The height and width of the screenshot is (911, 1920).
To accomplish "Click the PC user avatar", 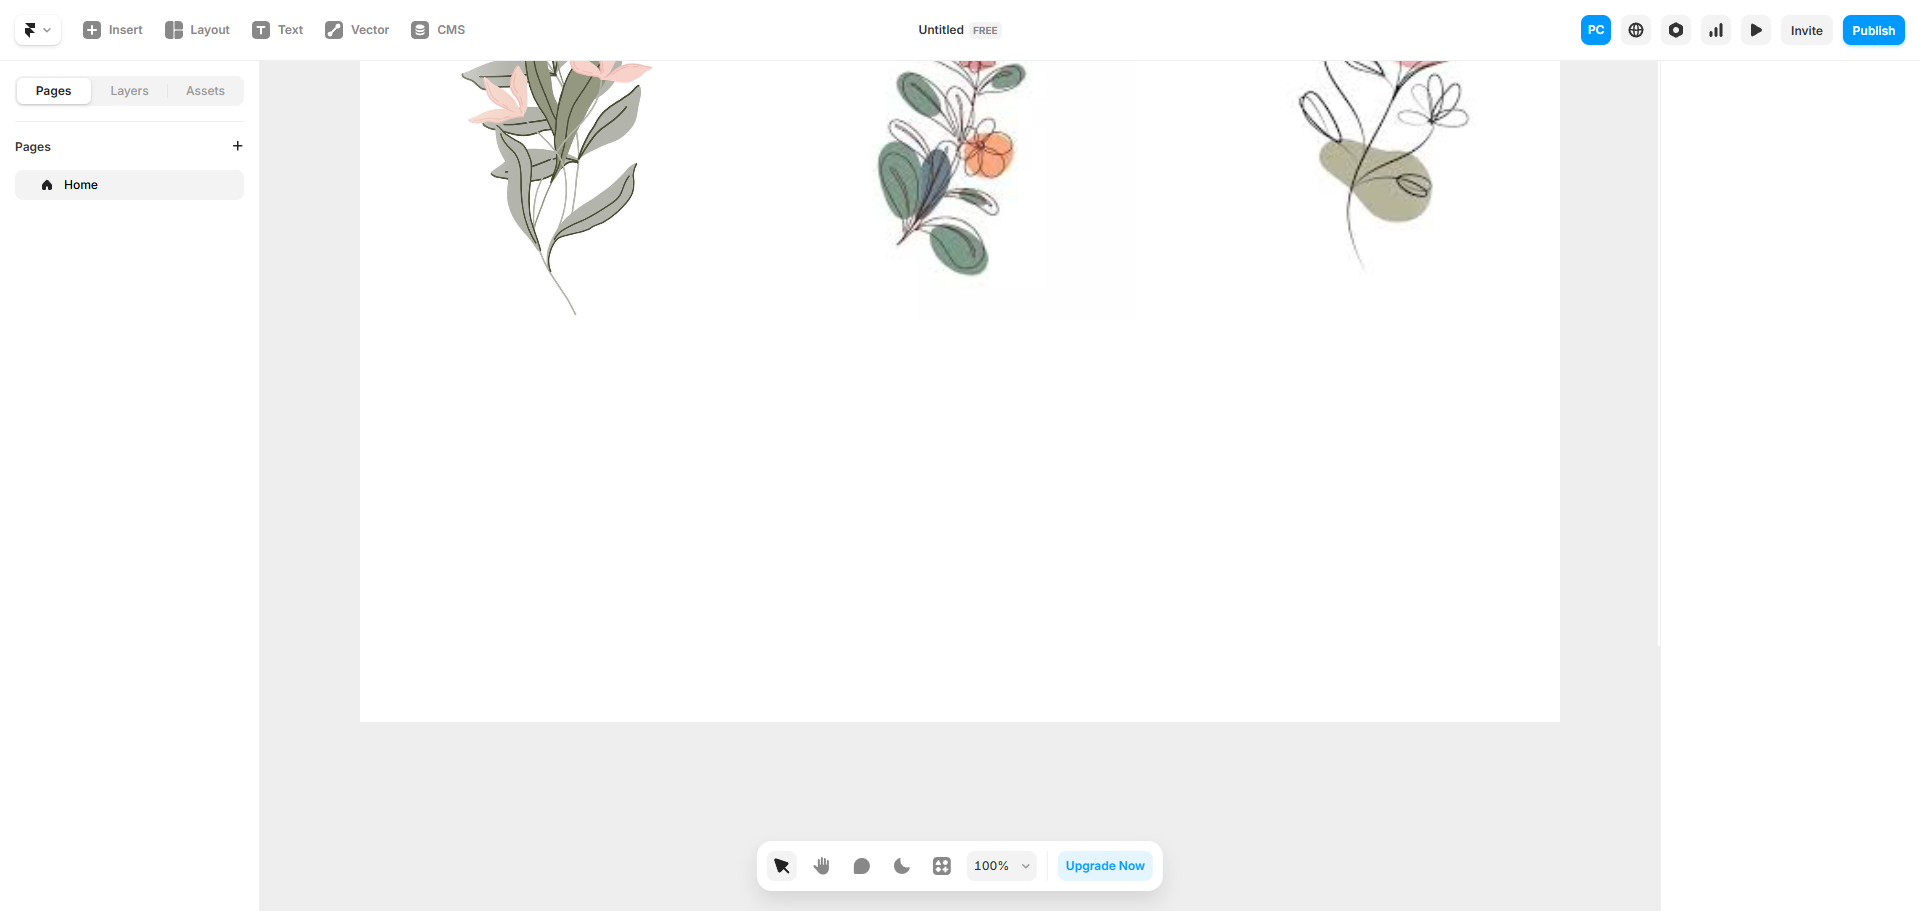I will [x=1596, y=30].
